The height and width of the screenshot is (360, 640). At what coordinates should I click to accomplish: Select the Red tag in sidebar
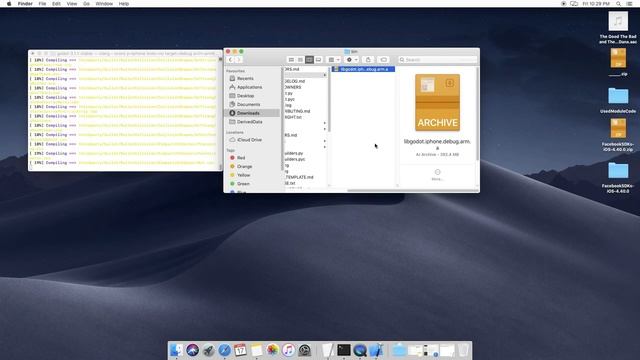(241, 158)
